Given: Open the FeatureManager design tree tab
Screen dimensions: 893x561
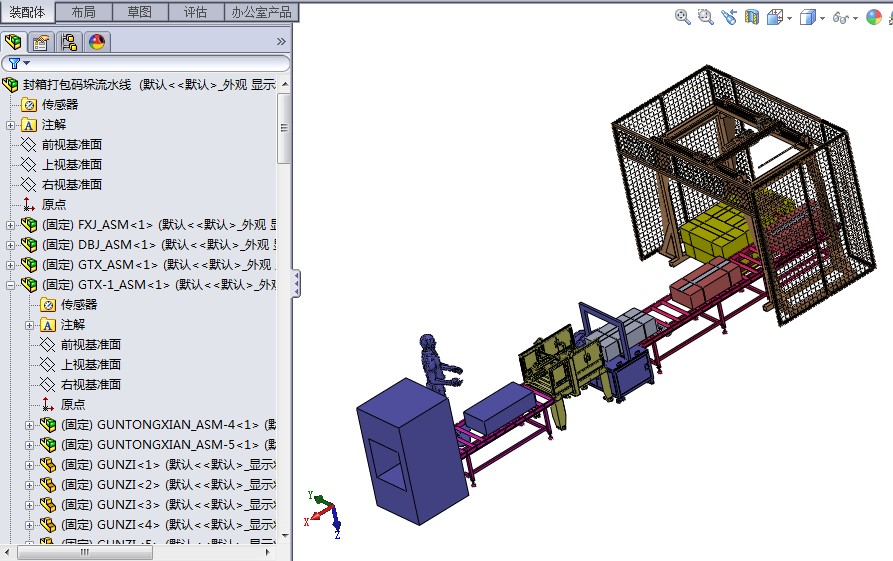Looking at the screenshot, I should coord(13,42).
